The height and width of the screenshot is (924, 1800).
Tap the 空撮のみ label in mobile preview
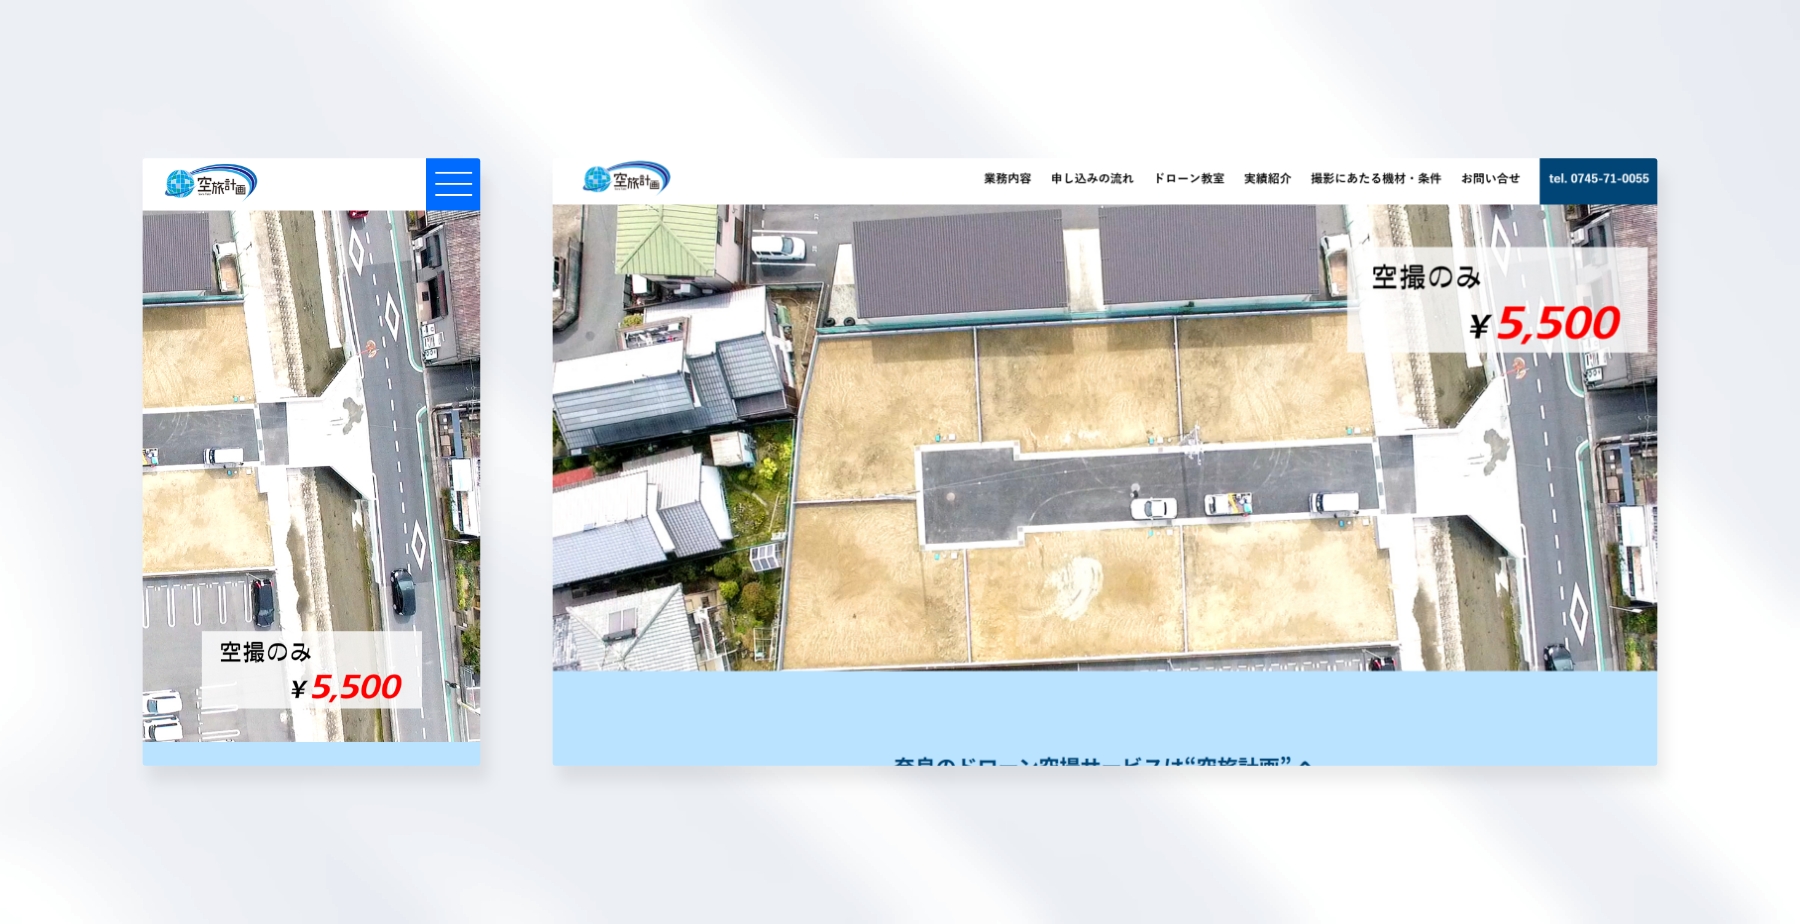266,653
